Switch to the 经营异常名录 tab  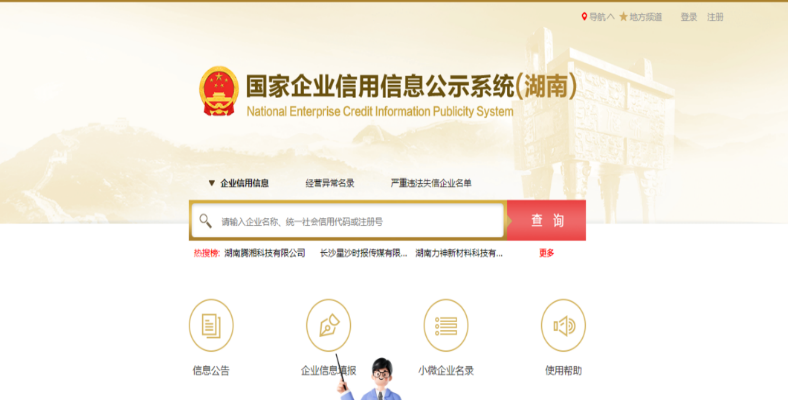coord(330,183)
